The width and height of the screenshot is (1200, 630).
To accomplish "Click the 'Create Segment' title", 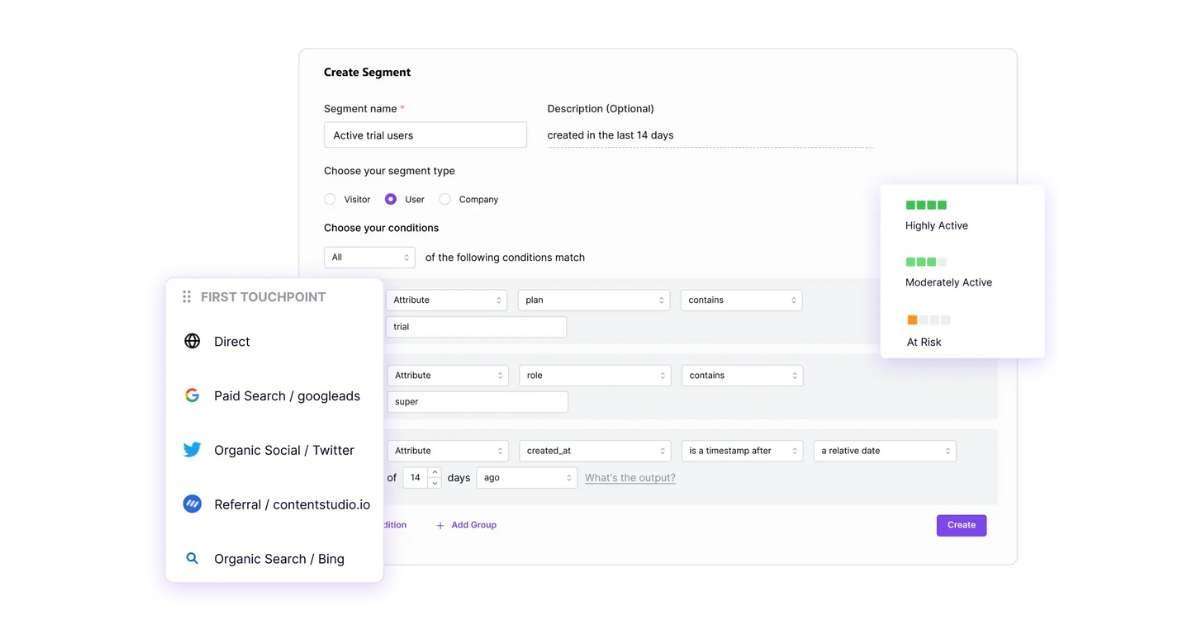I will coord(367,72).
